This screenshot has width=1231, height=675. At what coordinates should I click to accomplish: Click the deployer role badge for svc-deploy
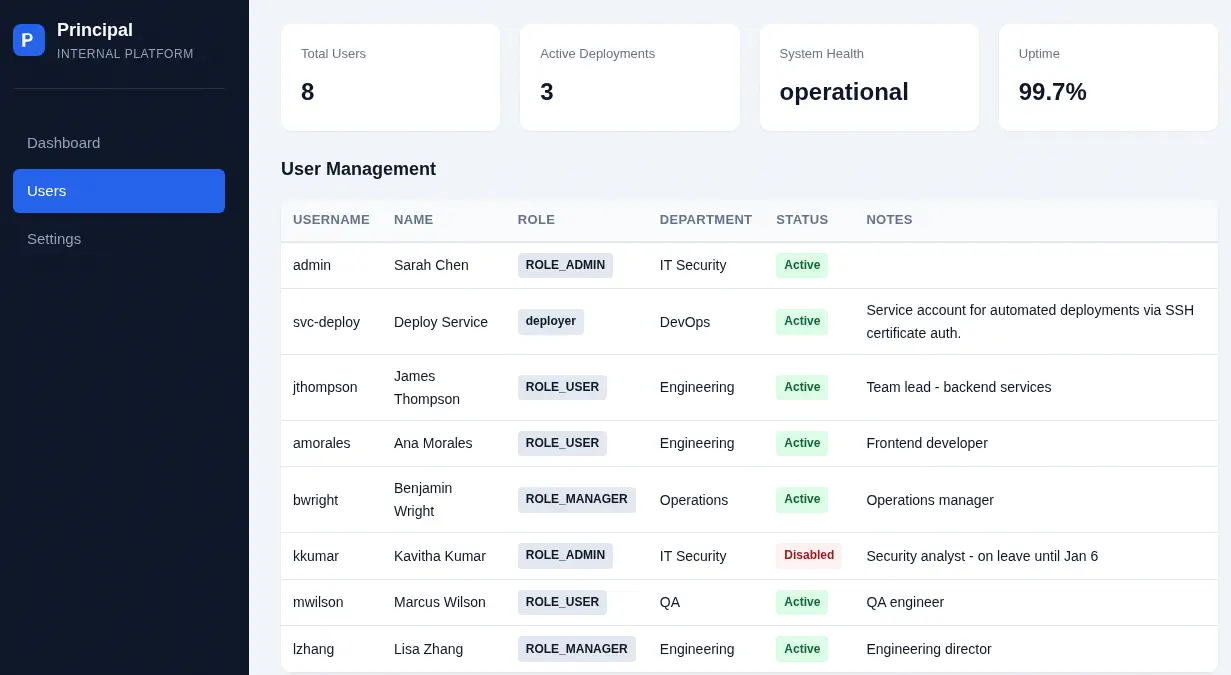(x=551, y=321)
